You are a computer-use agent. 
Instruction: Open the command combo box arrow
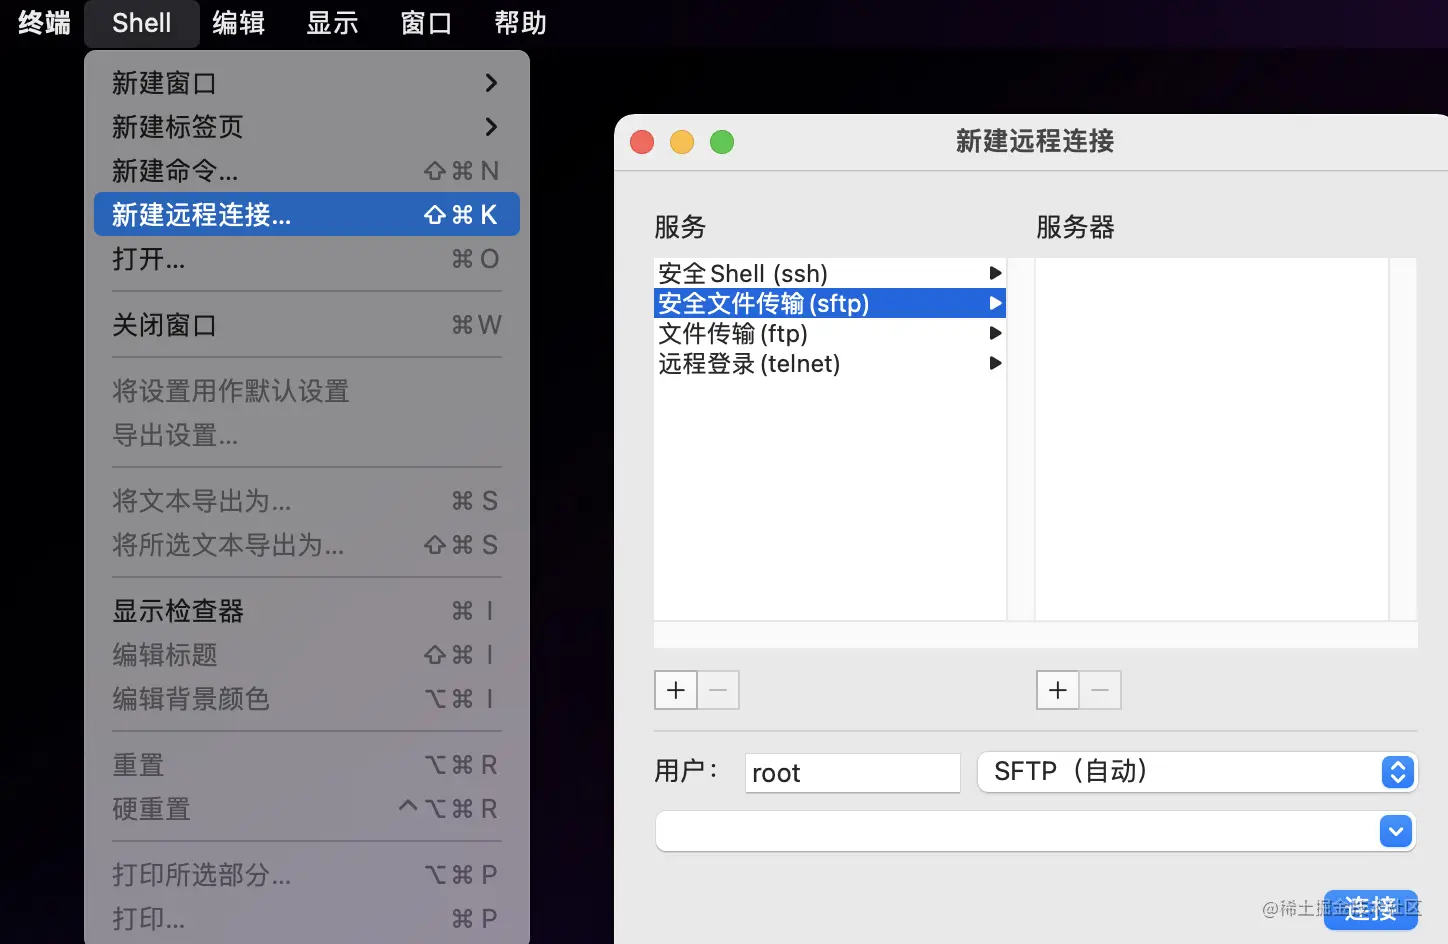1396,831
